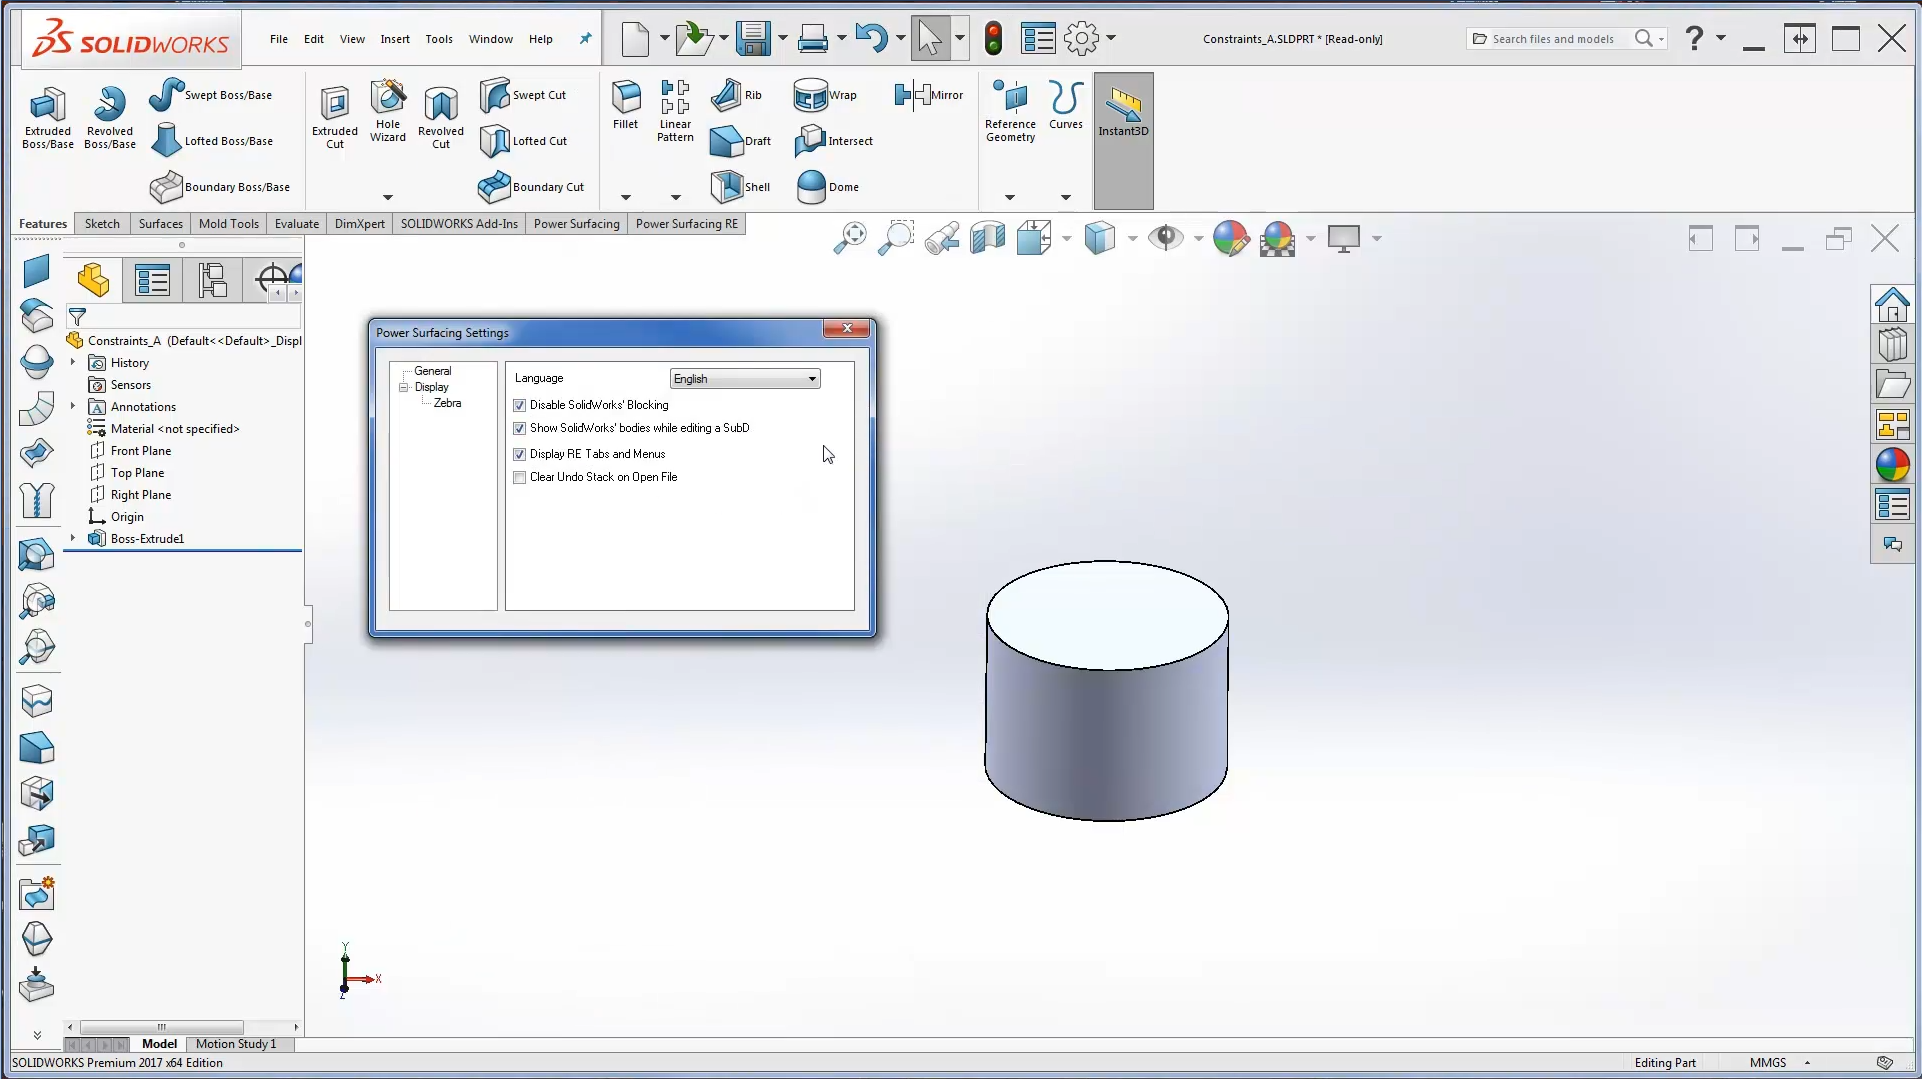This screenshot has height=1079, width=1922.
Task: Toggle Display RE Tabs and Menus checkbox
Action: point(519,455)
